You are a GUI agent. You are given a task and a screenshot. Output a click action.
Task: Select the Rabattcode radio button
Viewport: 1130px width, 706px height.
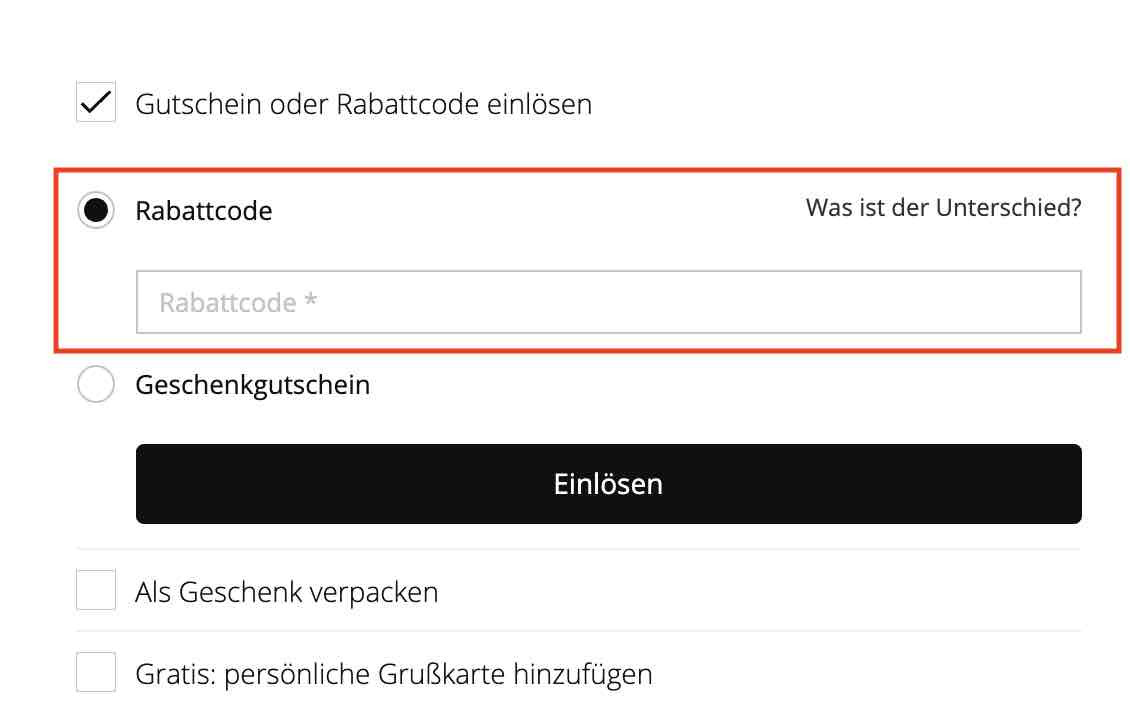click(x=96, y=210)
